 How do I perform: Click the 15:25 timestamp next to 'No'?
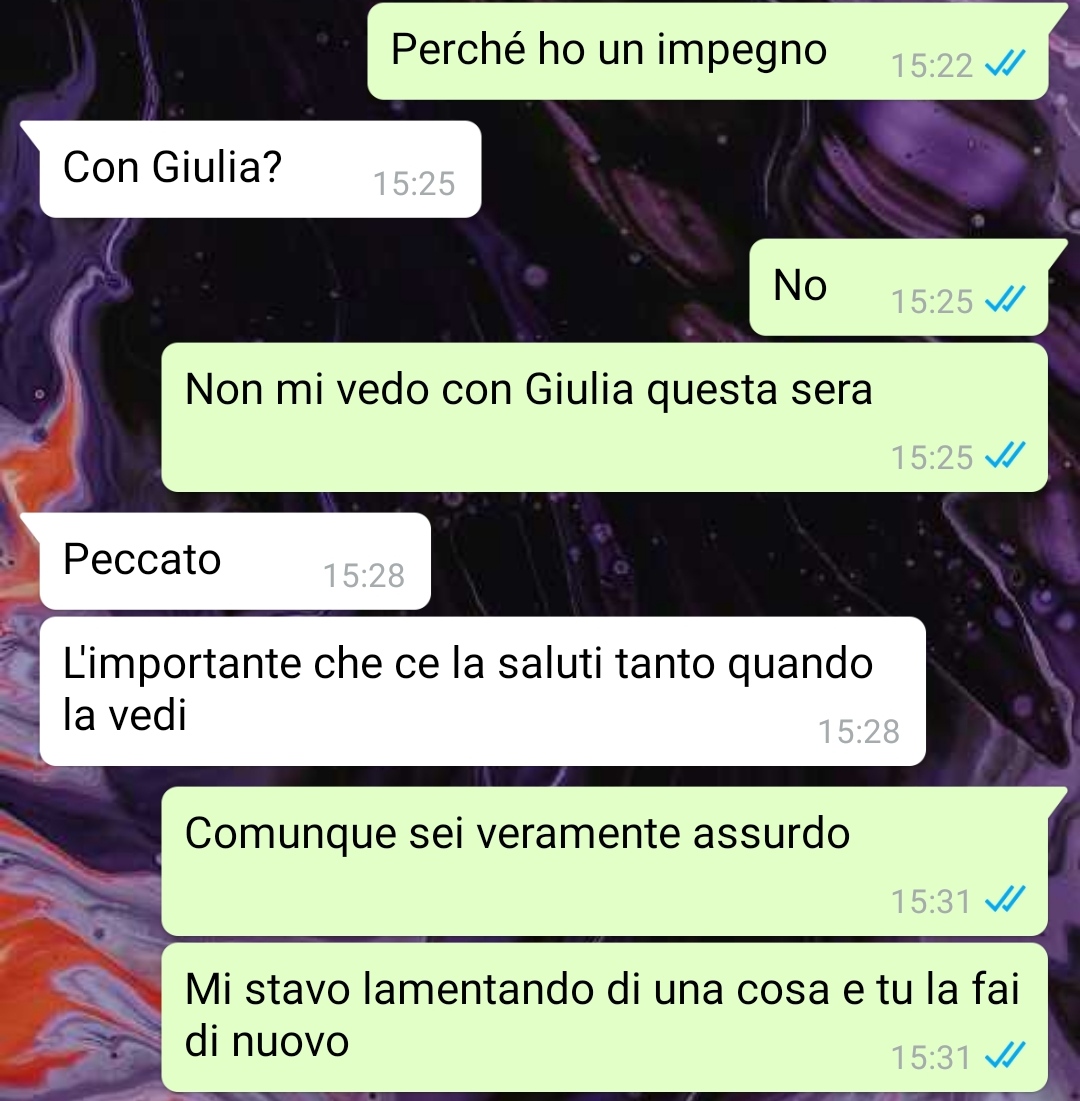[x=932, y=302]
